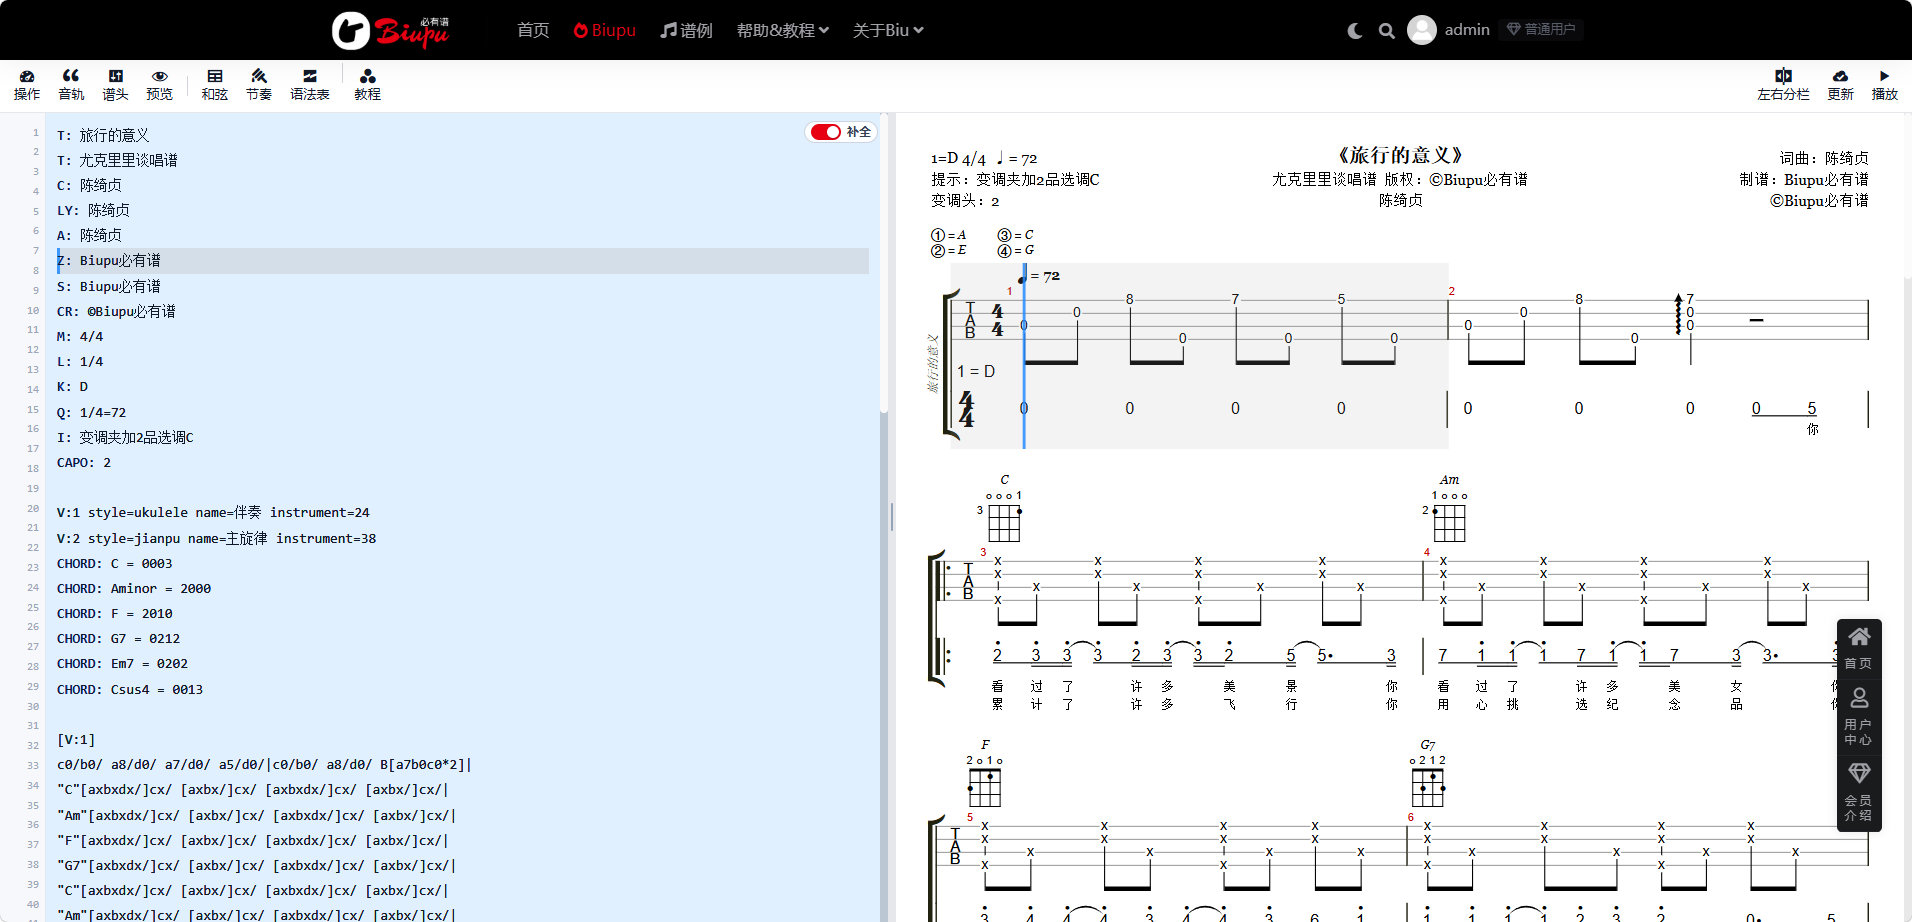Click editor line 'I: 变调夹加2品选调C'
1912x922 pixels.
[x=125, y=438]
